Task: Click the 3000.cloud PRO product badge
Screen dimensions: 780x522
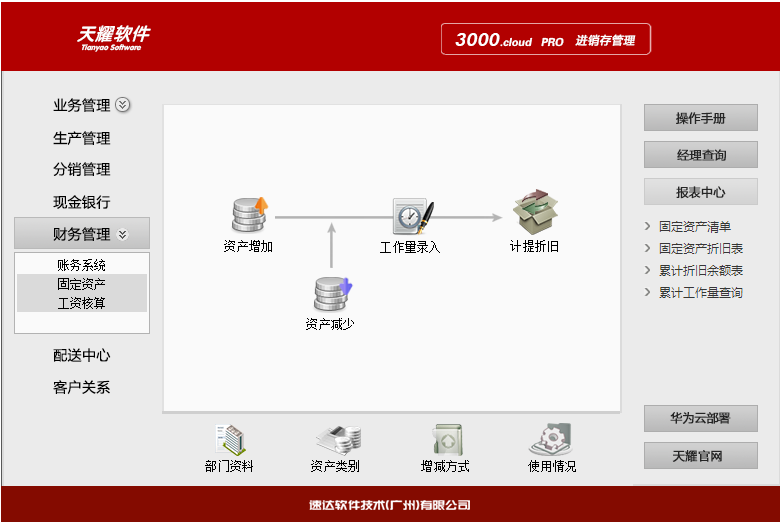Action: [545, 40]
